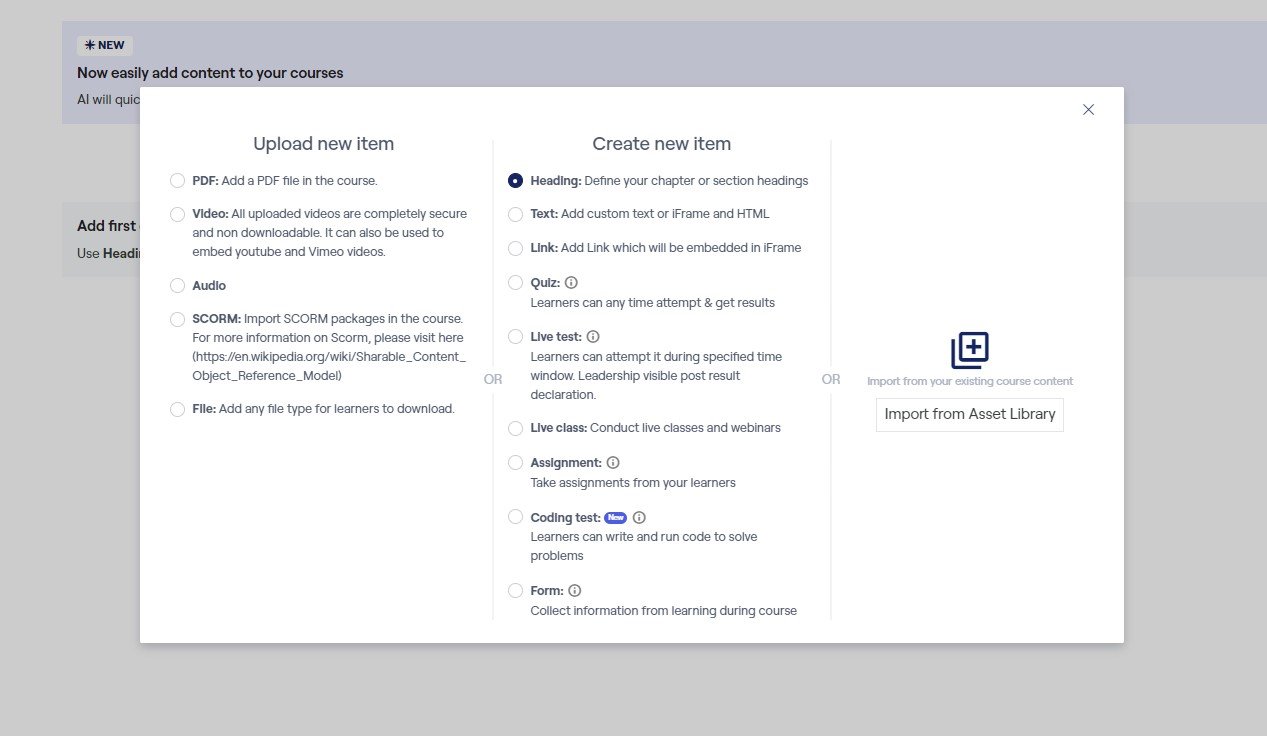The width and height of the screenshot is (1267, 736).
Task: Select the Form radio button
Action: tap(515, 591)
